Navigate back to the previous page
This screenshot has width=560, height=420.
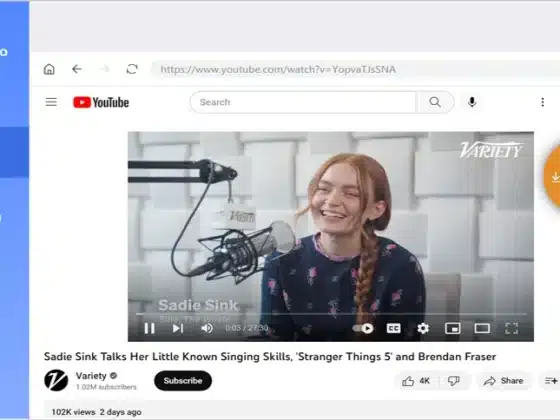click(77, 69)
